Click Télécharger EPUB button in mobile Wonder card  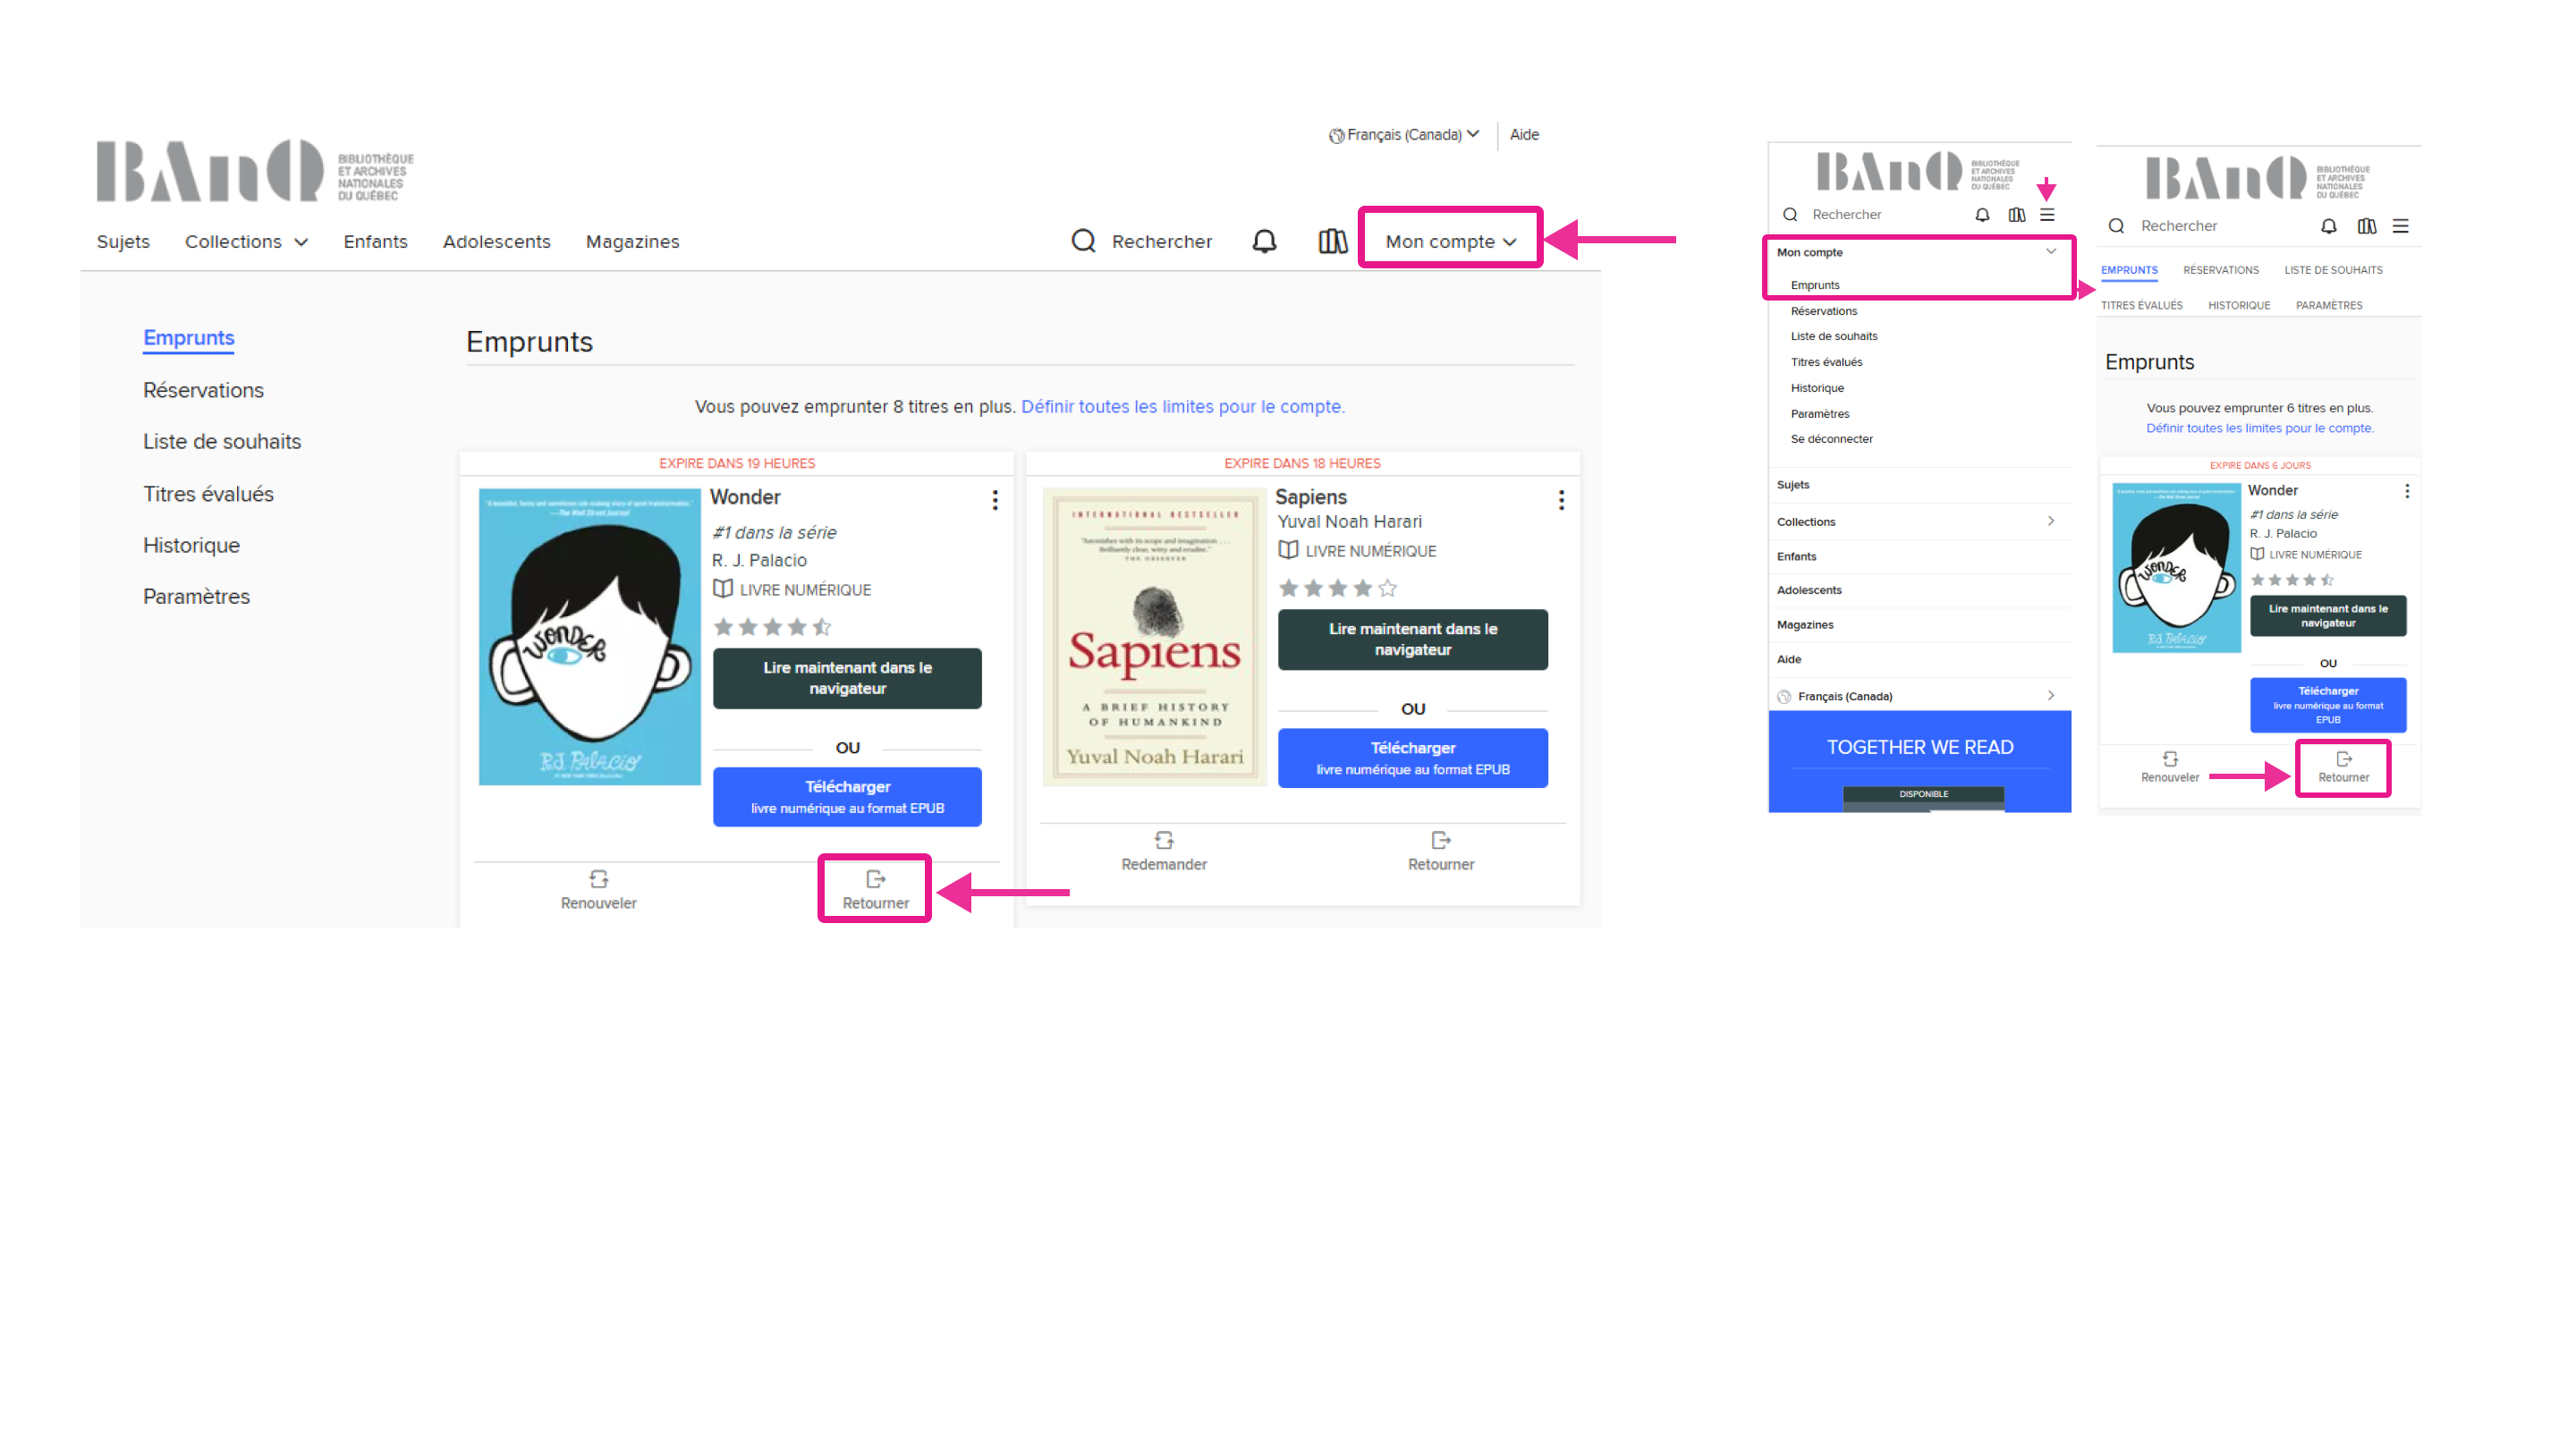(x=2327, y=705)
